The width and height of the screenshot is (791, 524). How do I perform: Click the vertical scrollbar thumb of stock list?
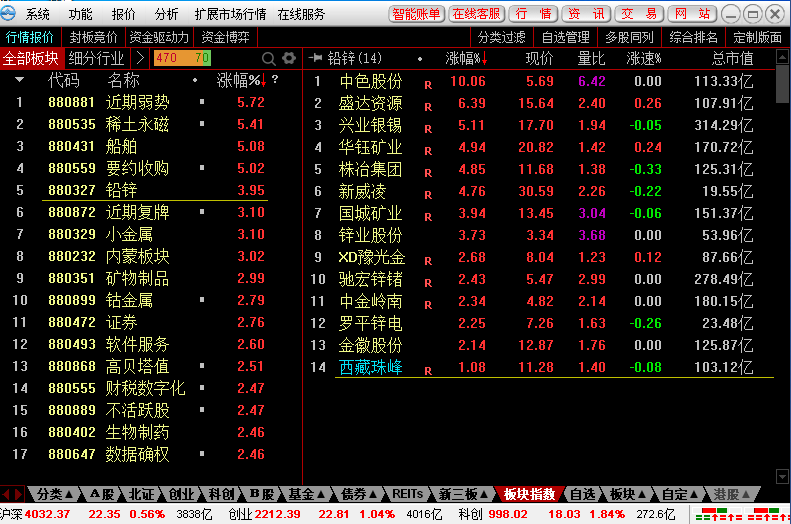pyautogui.click(x=782, y=84)
